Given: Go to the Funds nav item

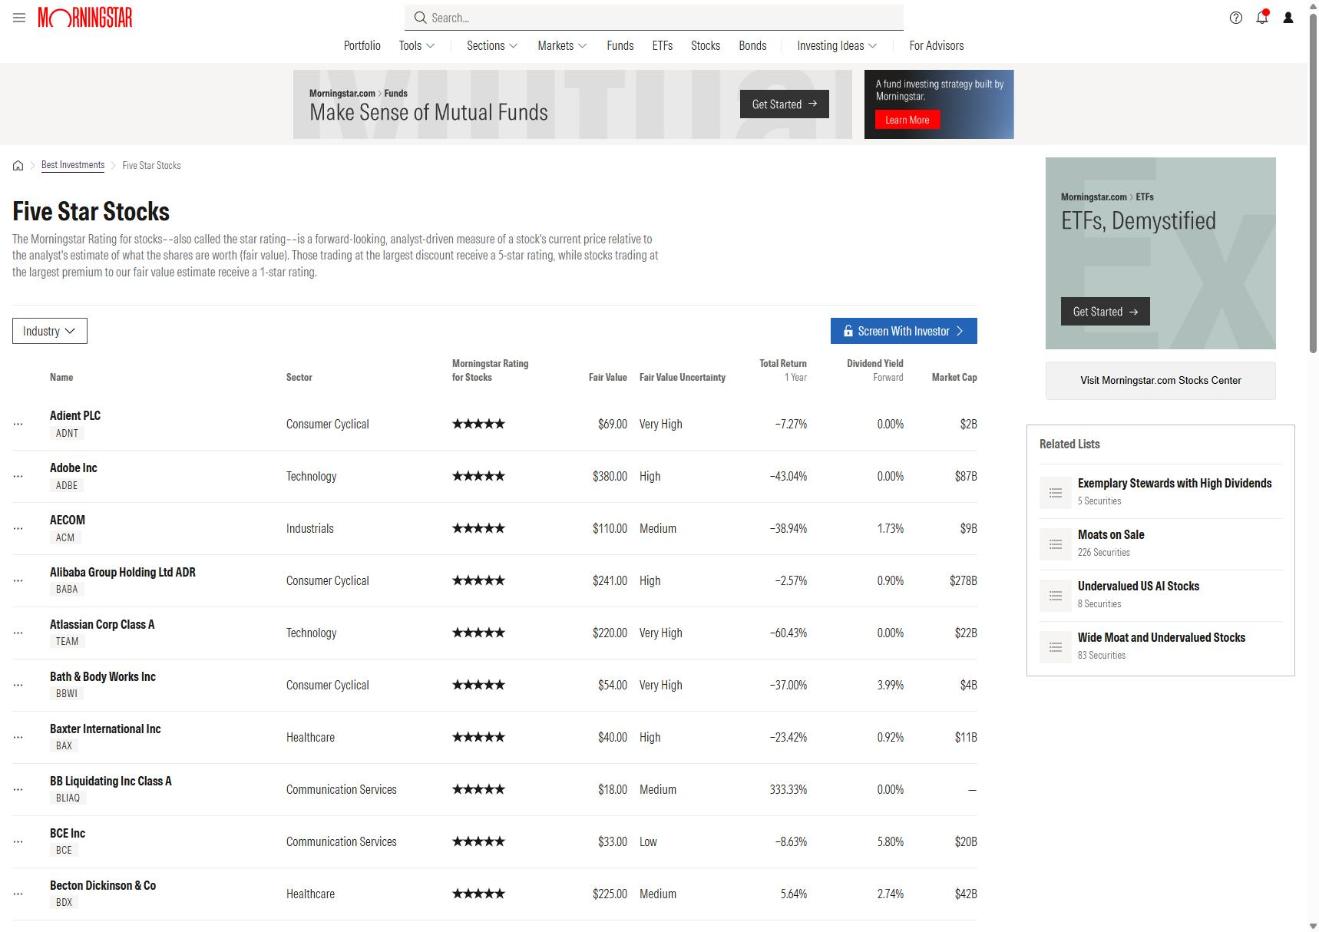Looking at the screenshot, I should coord(620,46).
